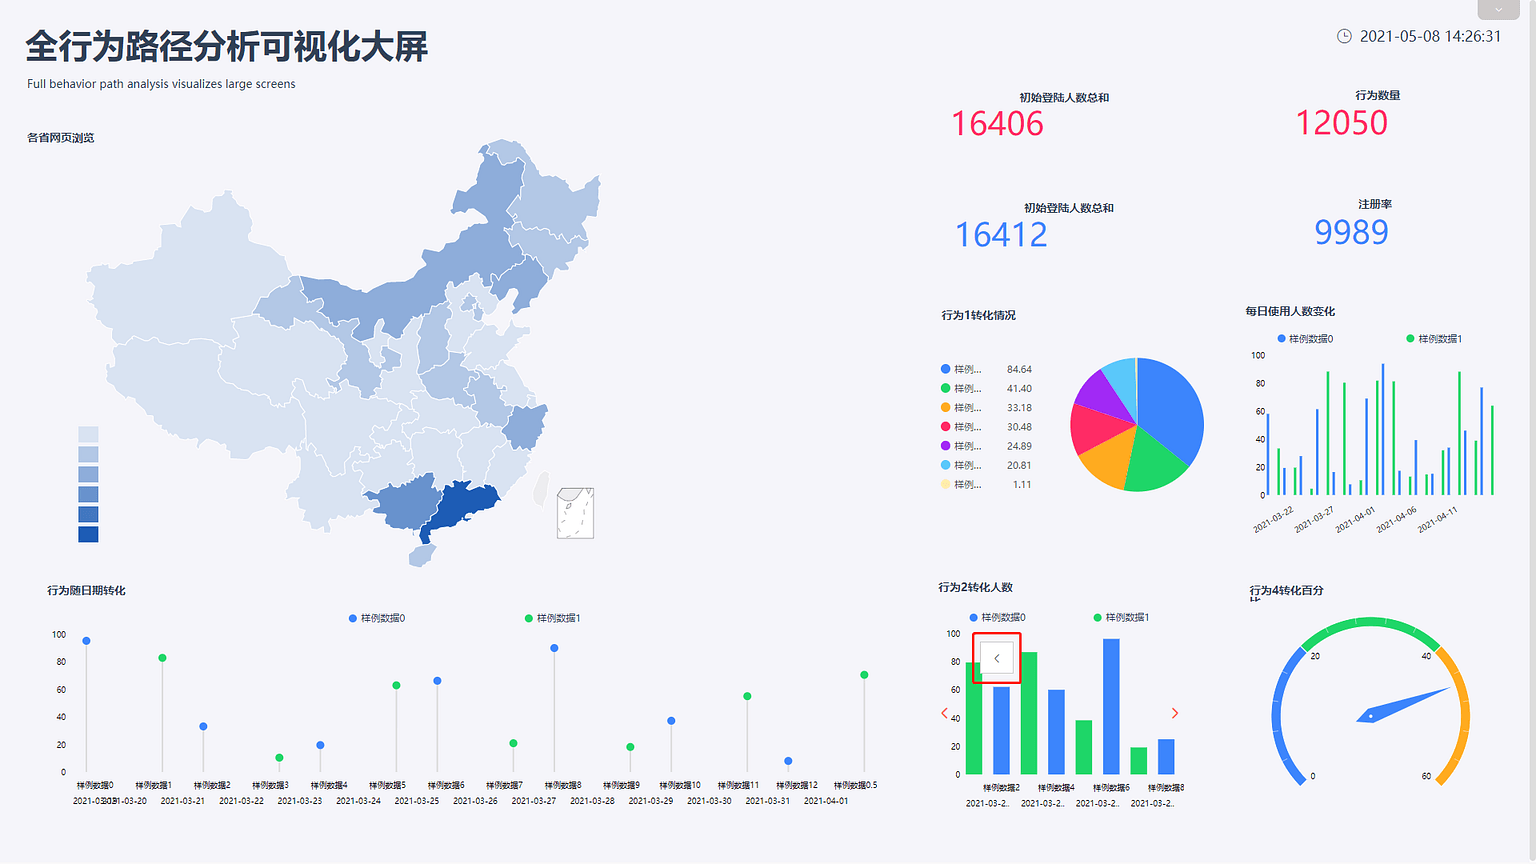Click the 行为1转化情况 pie chart heading
This screenshot has width=1536, height=864.
[978, 315]
